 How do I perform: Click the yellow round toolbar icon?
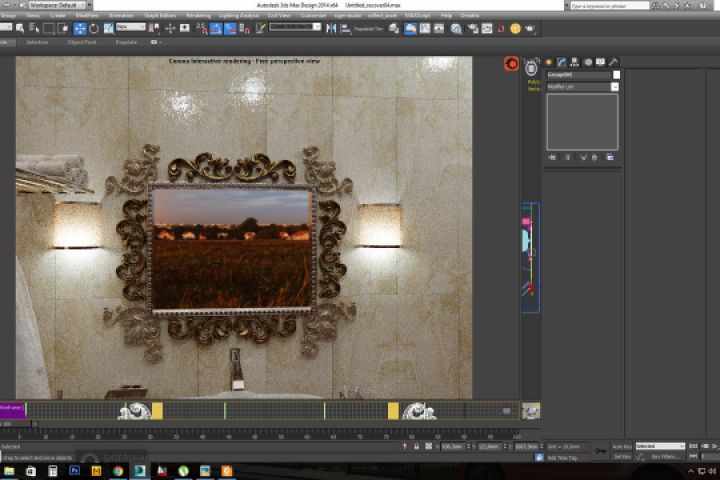pos(516,28)
